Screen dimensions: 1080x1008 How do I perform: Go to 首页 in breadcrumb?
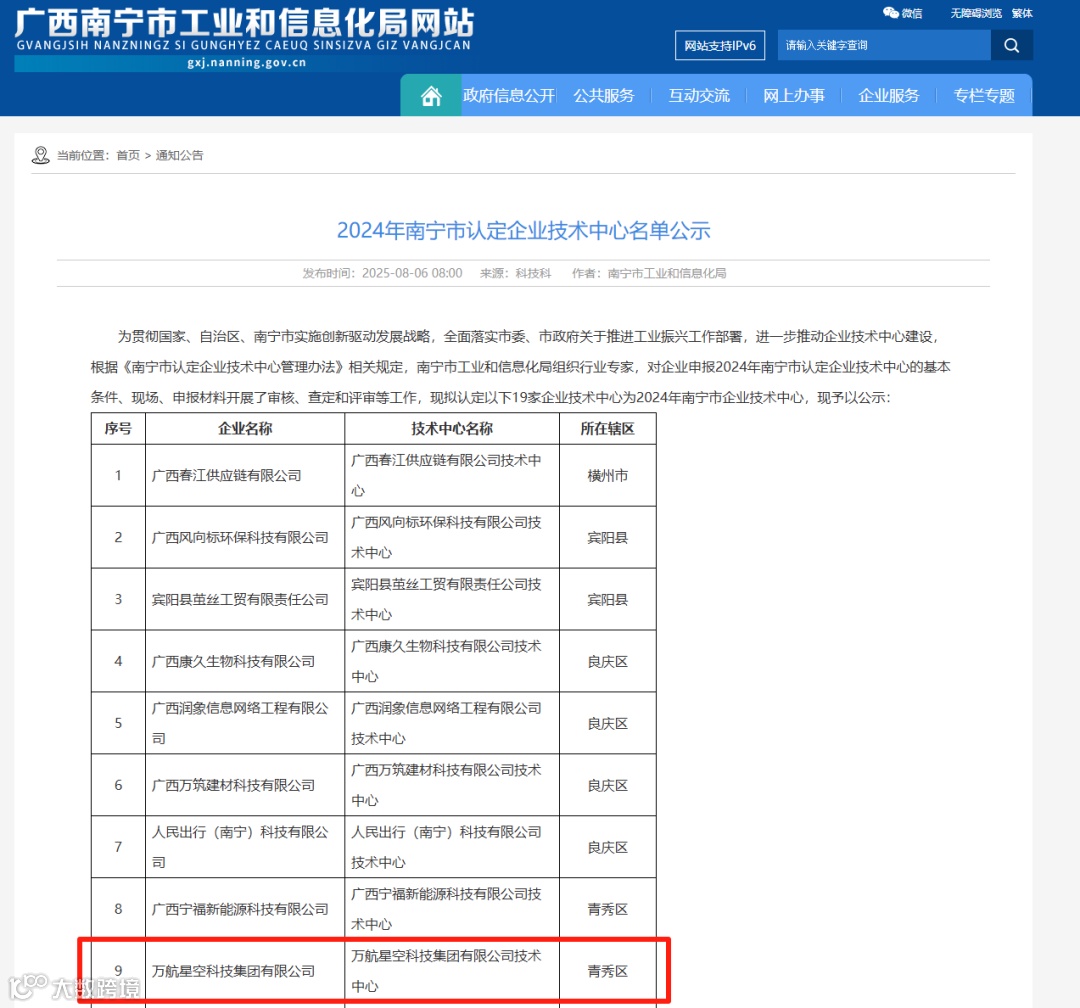pyautogui.click(x=128, y=155)
